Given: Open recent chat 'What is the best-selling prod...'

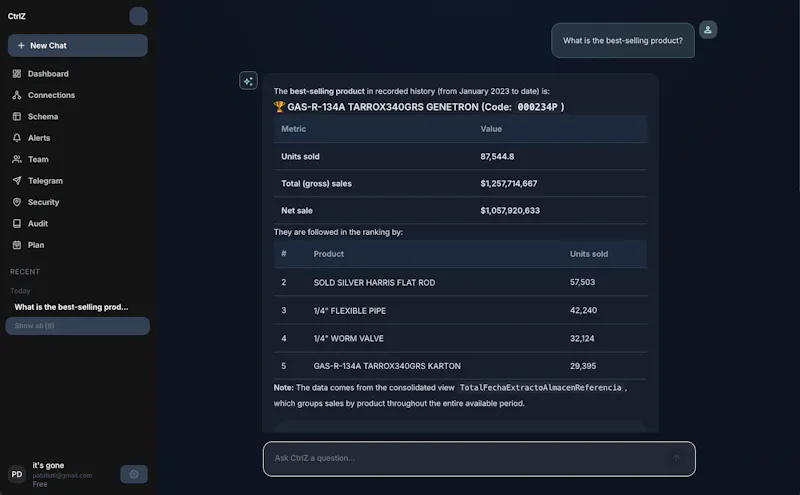Looking at the screenshot, I should click(x=71, y=307).
